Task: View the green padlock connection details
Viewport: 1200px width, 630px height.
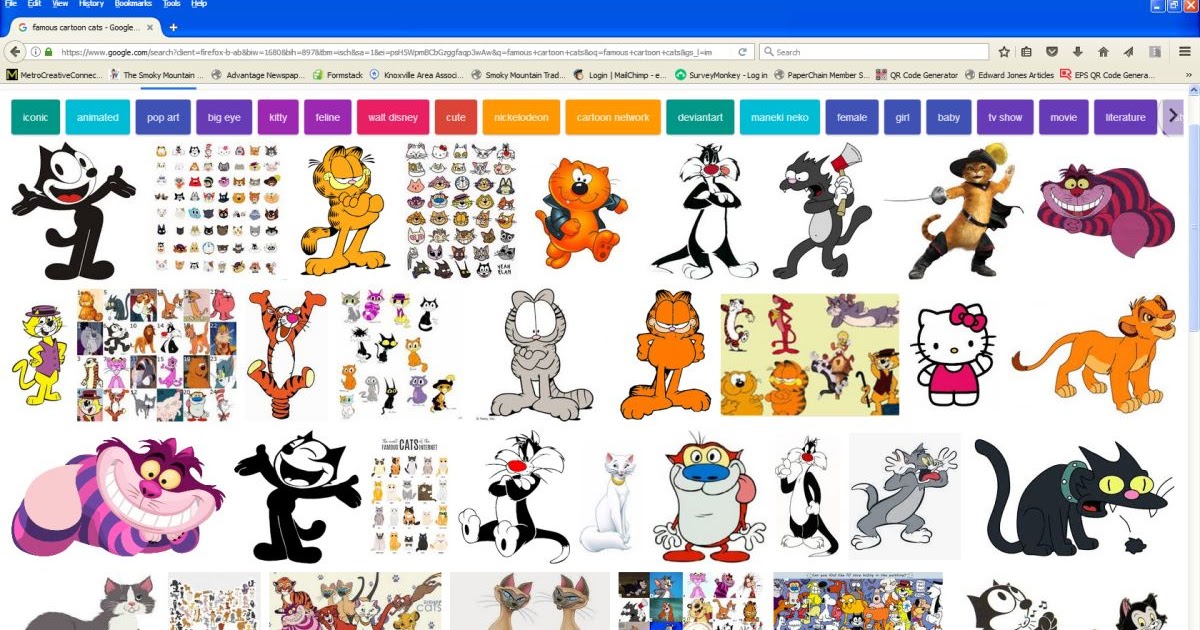Action: coord(48,52)
